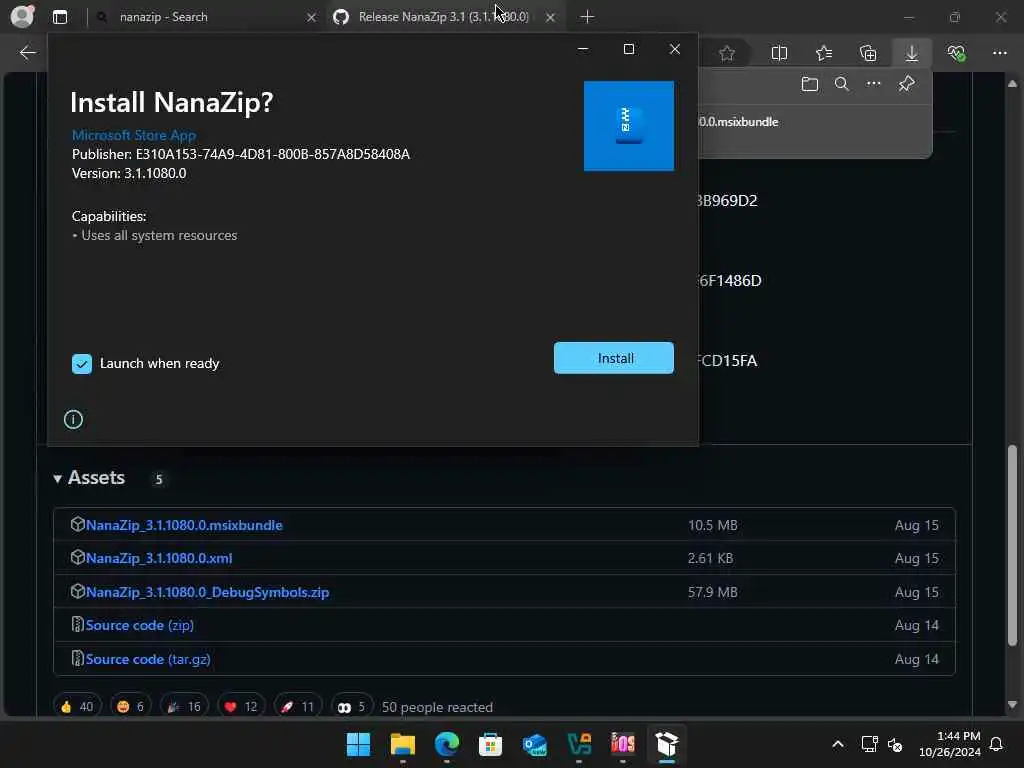1024x768 pixels.
Task: Click the eyes reaction with 5
Action: tap(351, 707)
